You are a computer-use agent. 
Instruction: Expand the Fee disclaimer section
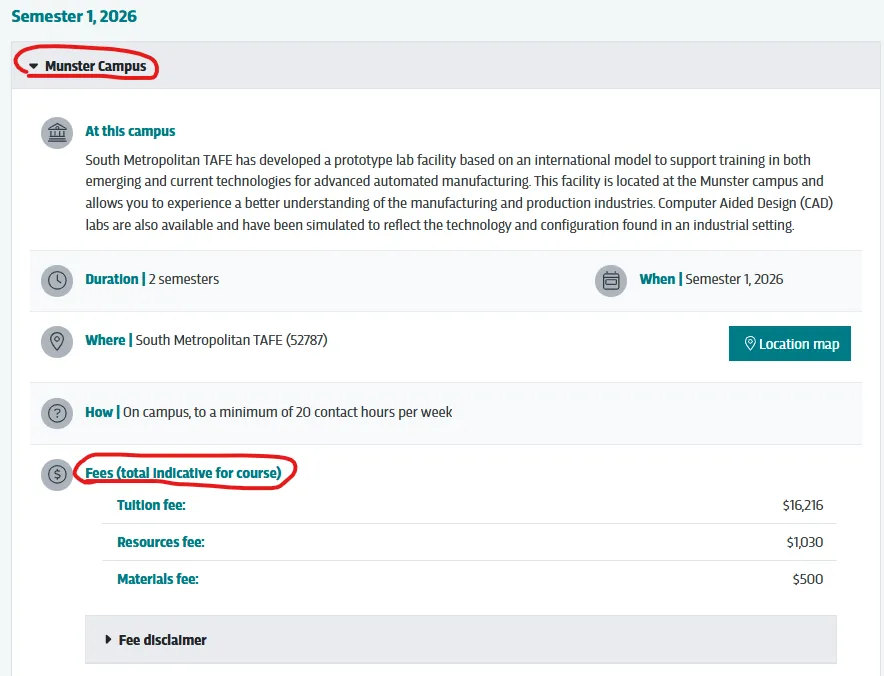point(461,639)
